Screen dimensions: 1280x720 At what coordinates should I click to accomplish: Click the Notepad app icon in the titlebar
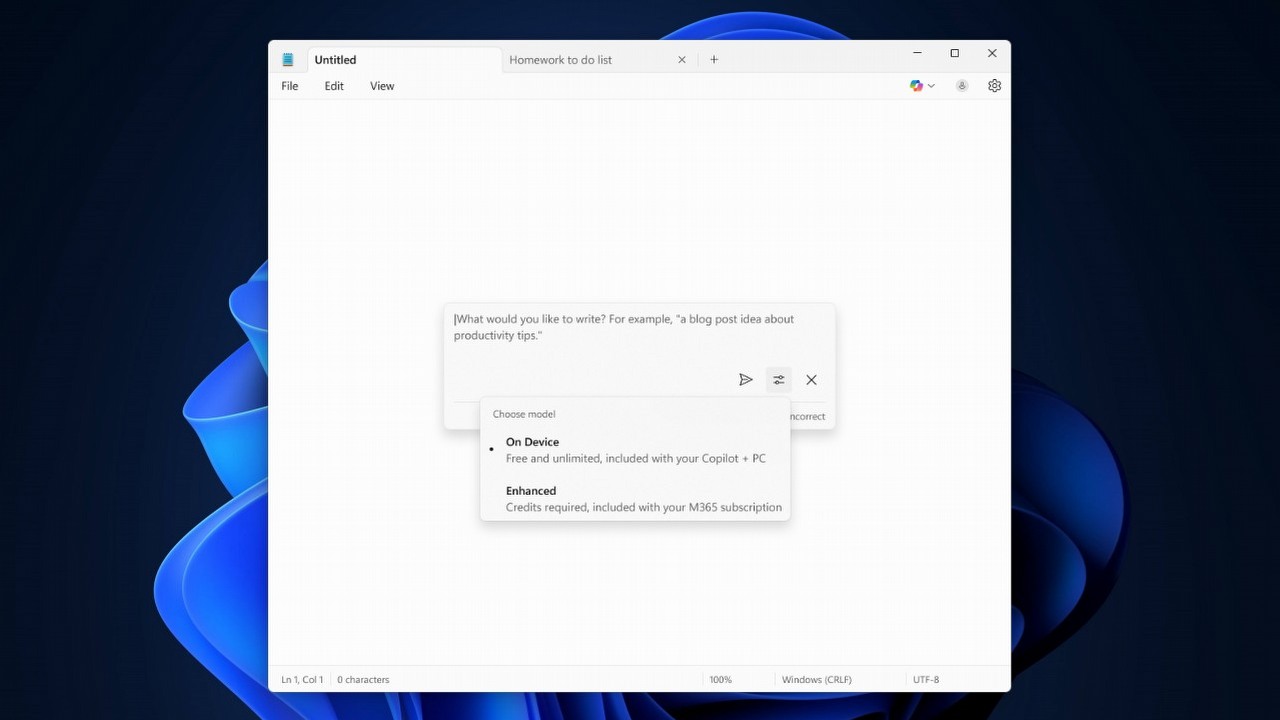(288, 59)
